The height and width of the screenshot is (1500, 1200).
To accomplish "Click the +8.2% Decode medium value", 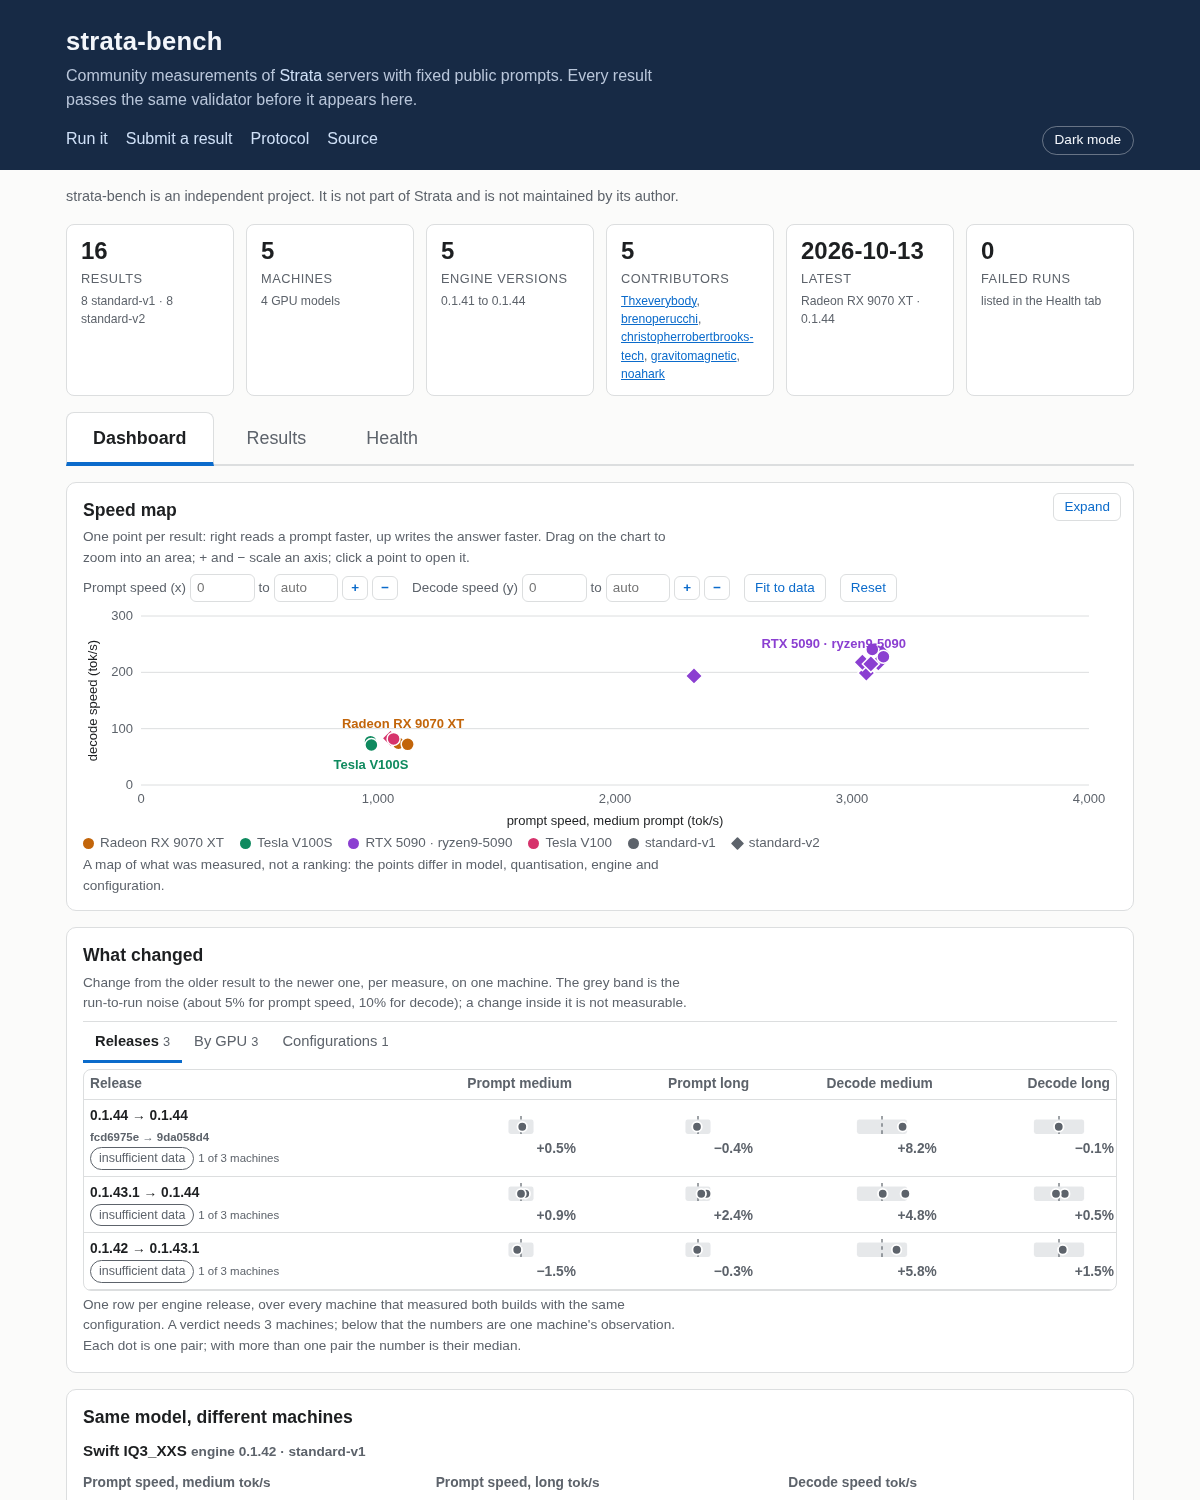I will click(x=917, y=1148).
